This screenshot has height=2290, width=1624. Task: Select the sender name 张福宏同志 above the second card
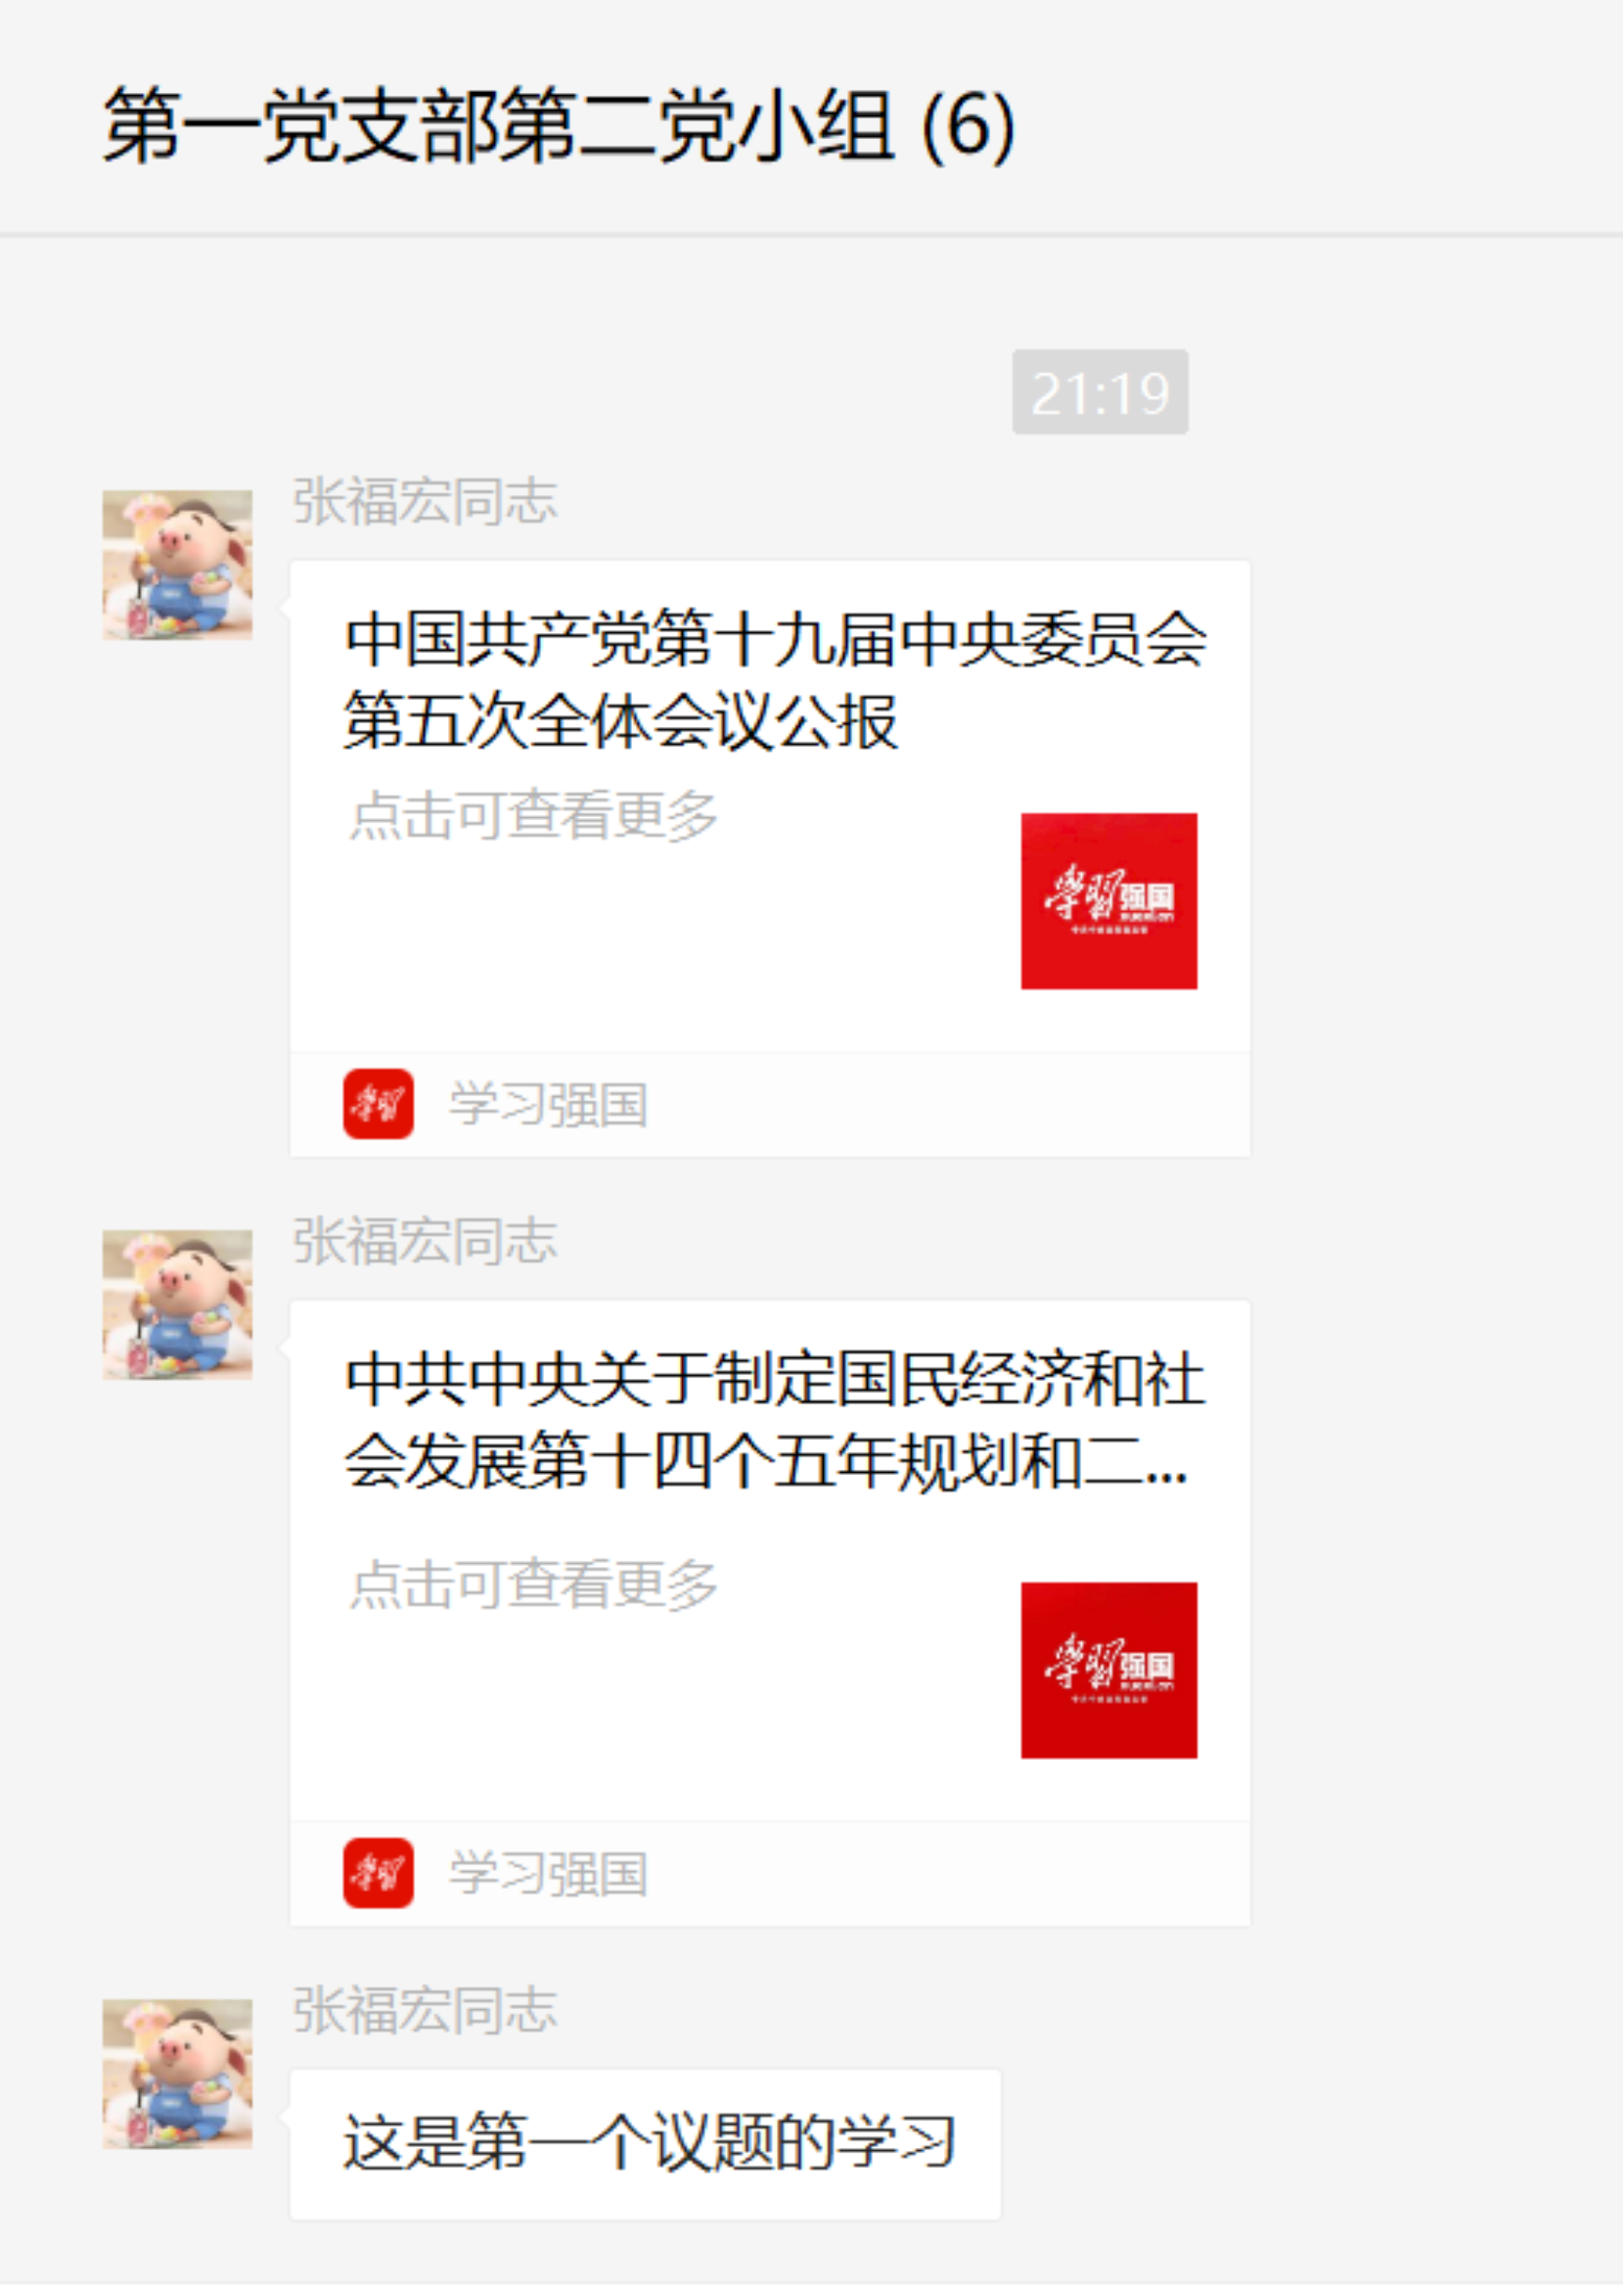[425, 1242]
